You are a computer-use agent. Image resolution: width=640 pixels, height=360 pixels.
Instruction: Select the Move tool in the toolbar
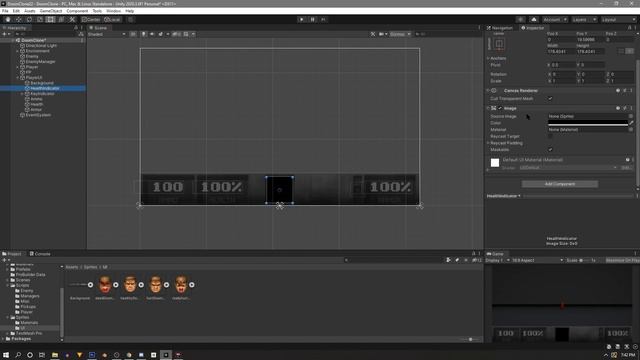[18, 20]
